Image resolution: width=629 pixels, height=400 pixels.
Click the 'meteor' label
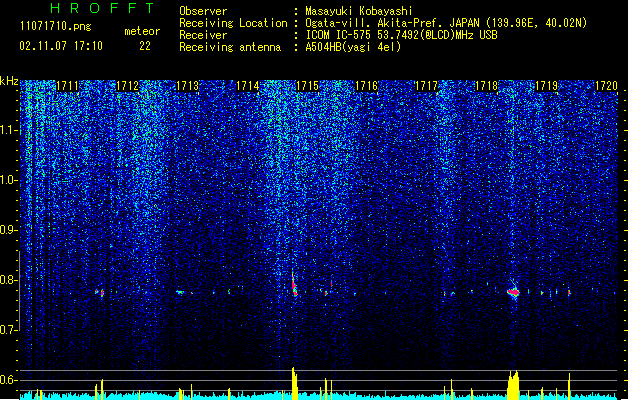(142, 31)
